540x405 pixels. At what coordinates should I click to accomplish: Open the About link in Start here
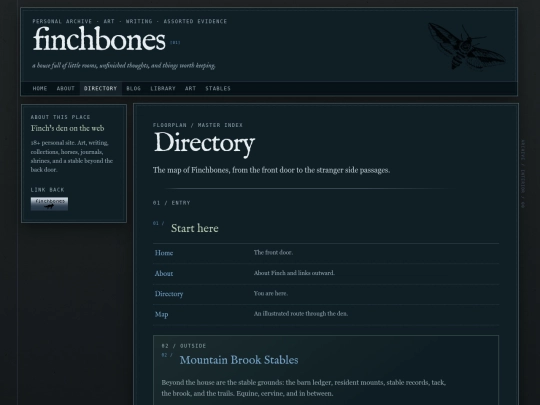164,273
